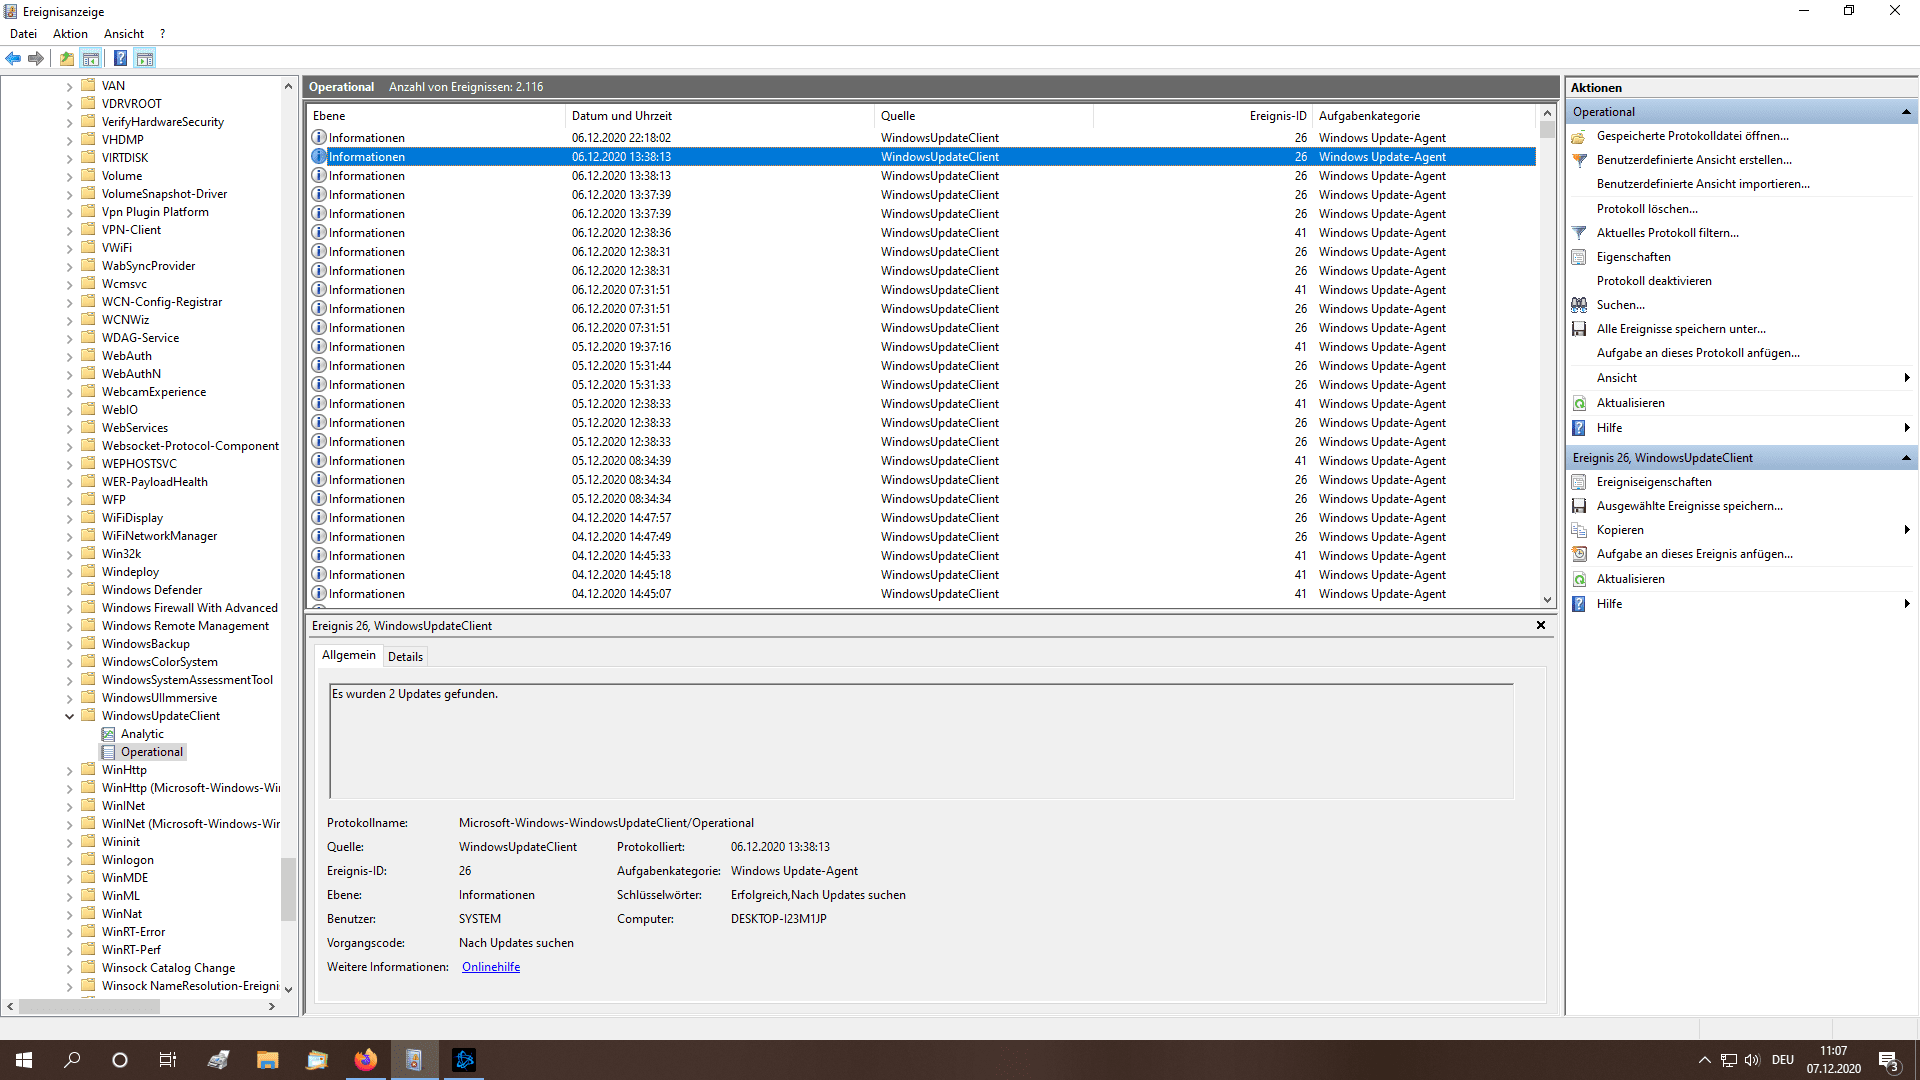Click filter current log funnel icon
Screen dimensions: 1920x1080
pyautogui.click(x=1579, y=233)
